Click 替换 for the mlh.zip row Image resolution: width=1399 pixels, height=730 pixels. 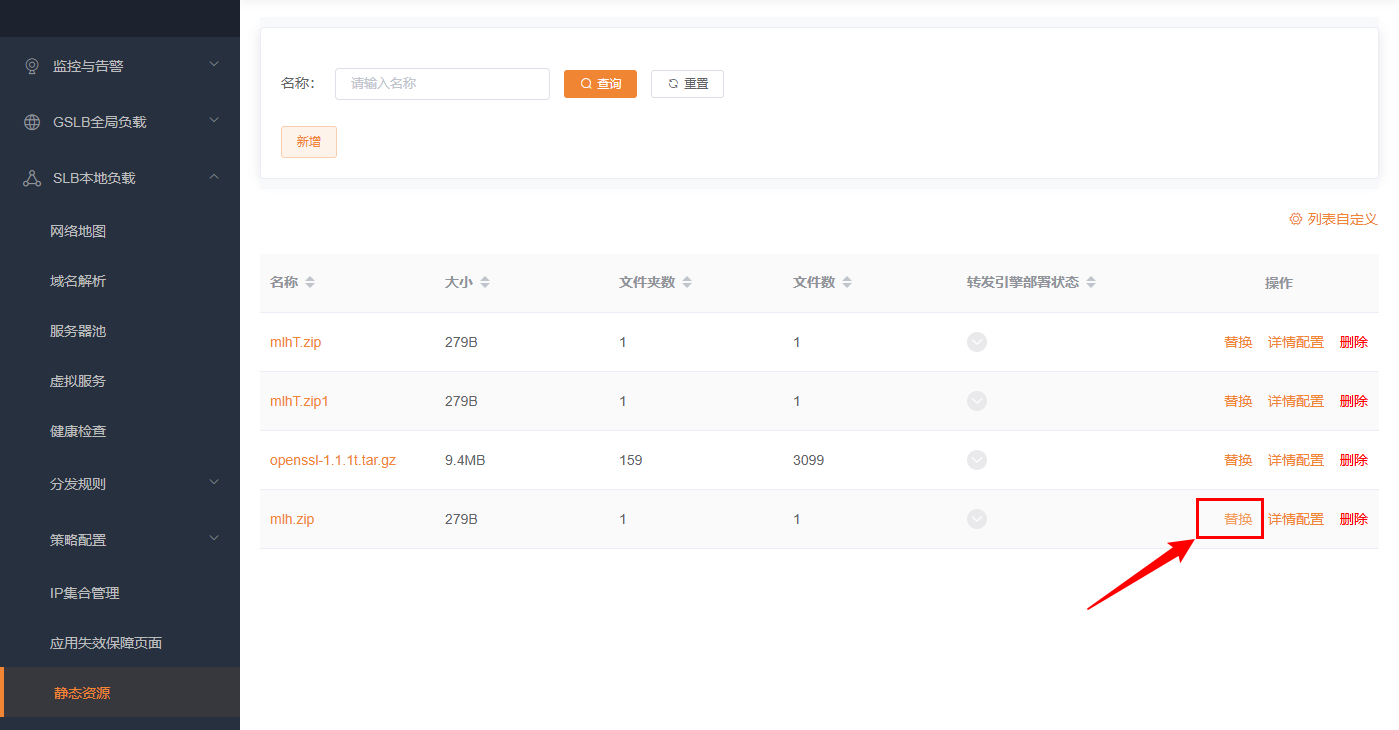[x=1238, y=519]
